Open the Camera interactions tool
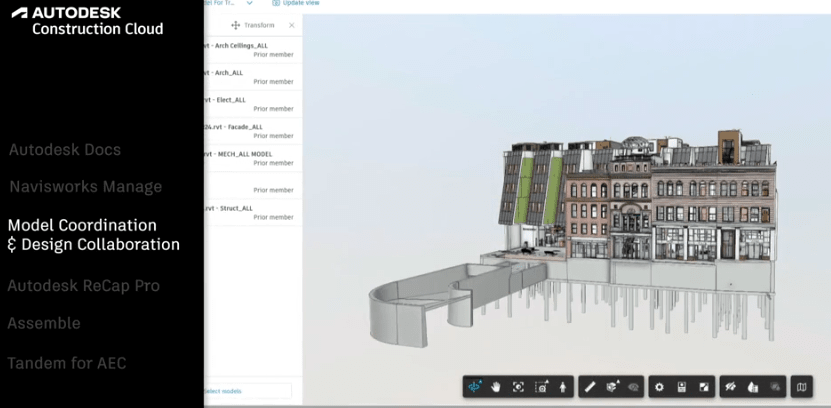 tap(541, 387)
